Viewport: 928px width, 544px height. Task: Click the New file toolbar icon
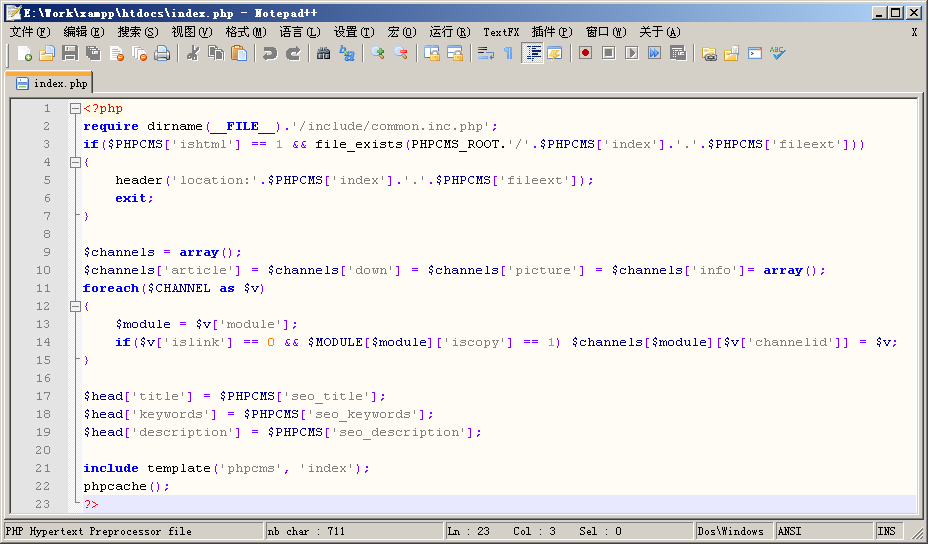coord(23,53)
